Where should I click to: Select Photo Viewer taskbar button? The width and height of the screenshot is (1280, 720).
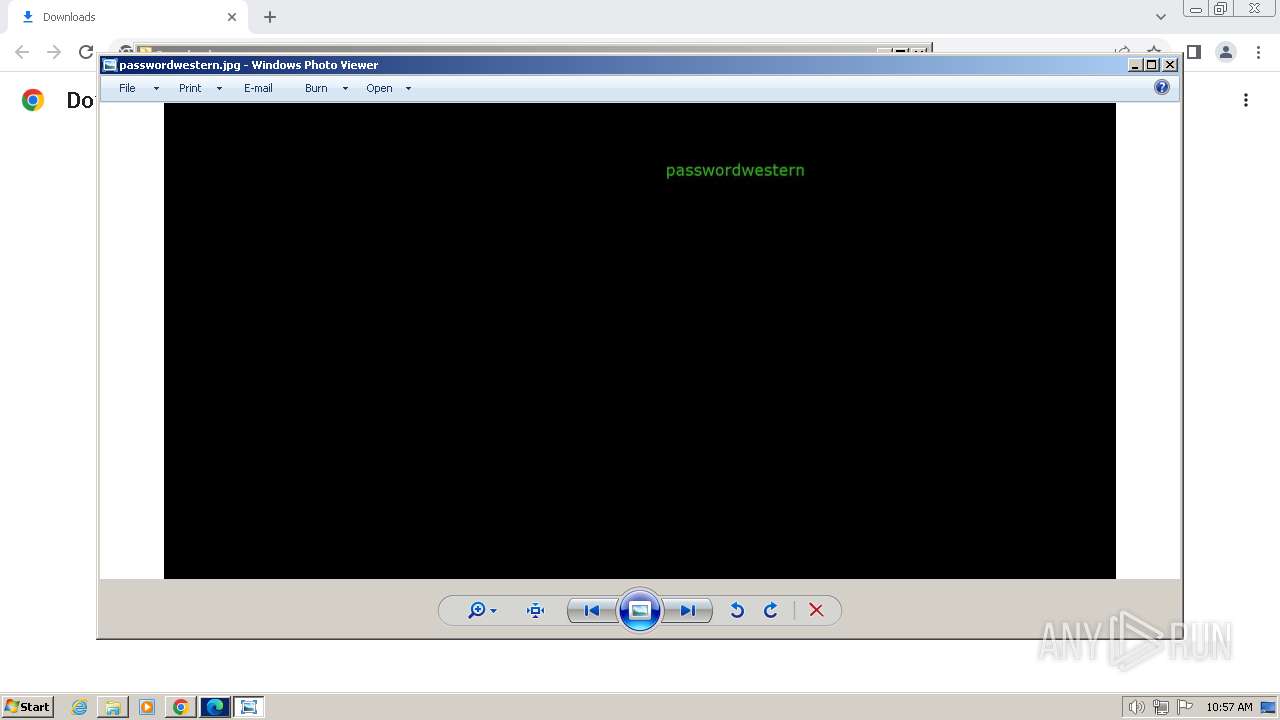249,707
